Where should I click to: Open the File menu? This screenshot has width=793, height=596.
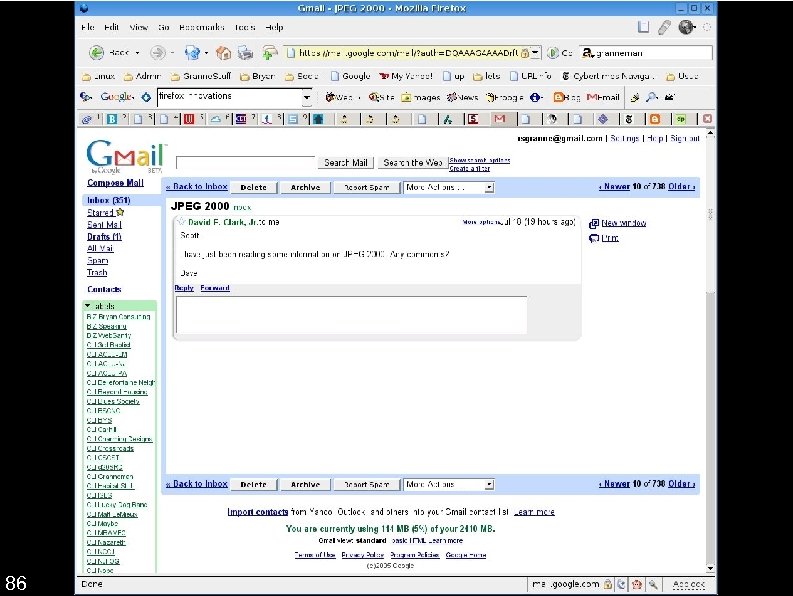pos(88,27)
